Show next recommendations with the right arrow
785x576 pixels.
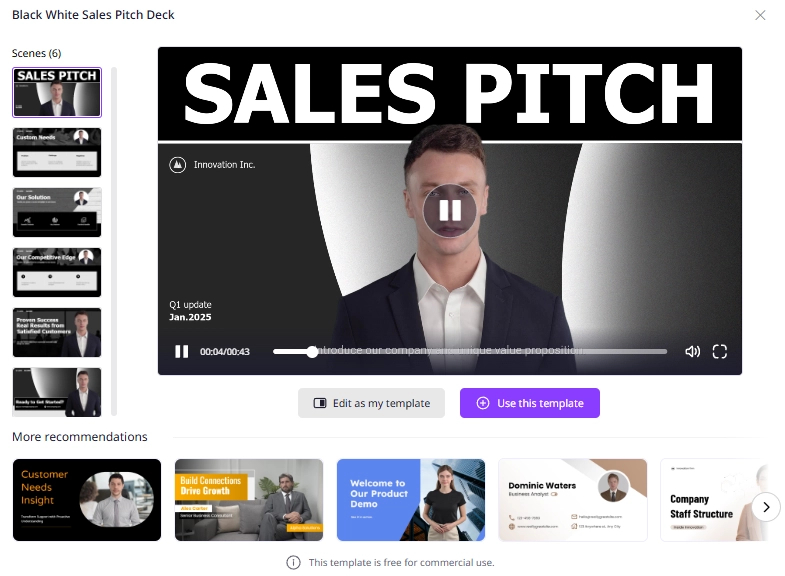[x=766, y=507]
